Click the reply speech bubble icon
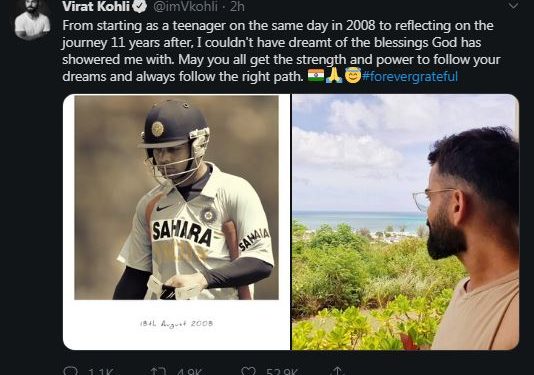Image resolution: width=534 pixels, height=375 pixels. click(x=71, y=371)
